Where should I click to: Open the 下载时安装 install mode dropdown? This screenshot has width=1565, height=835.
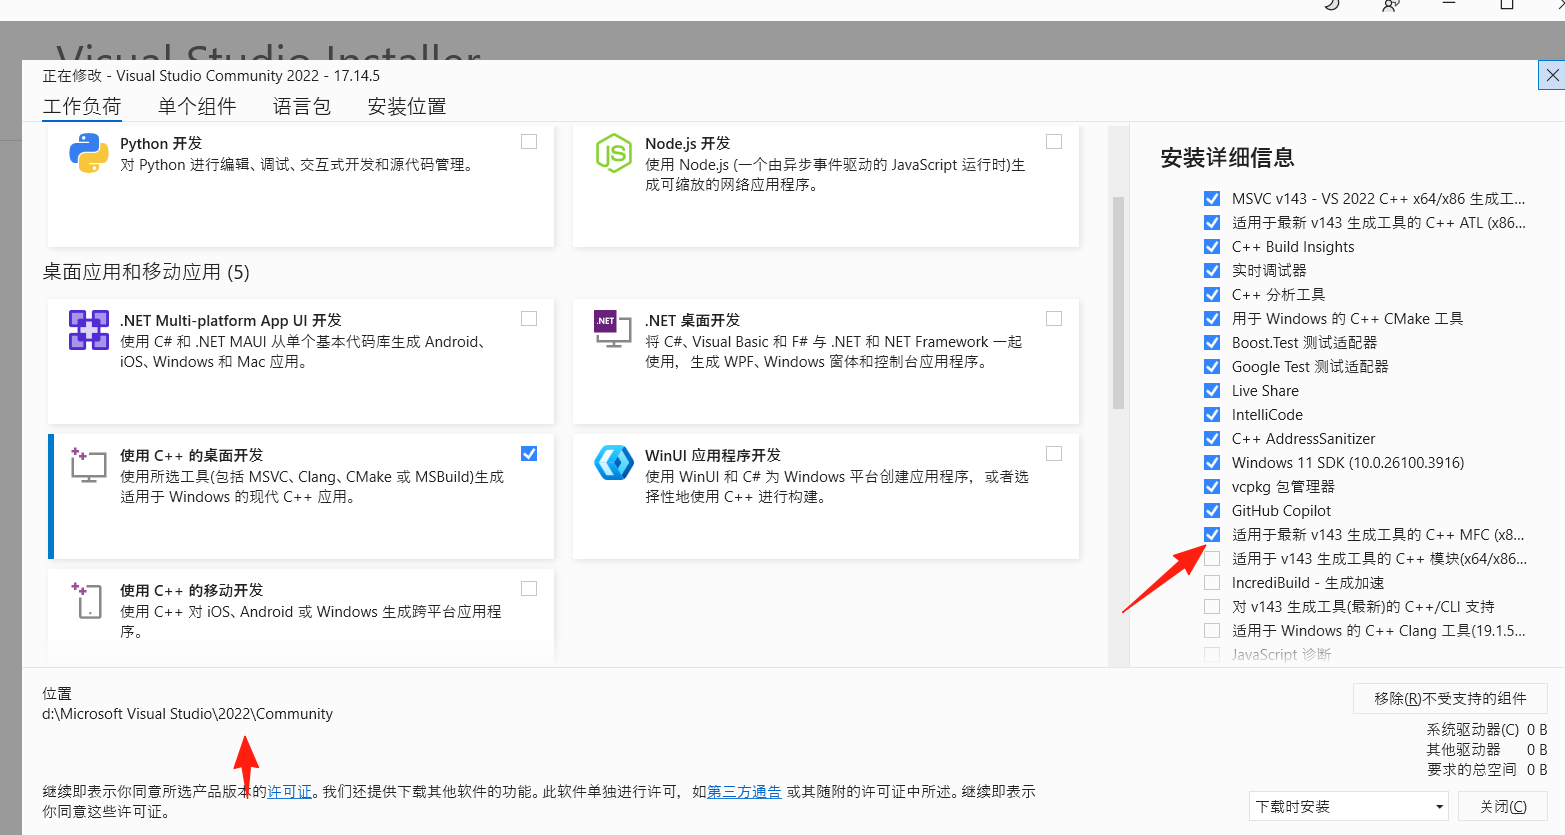[1349, 806]
